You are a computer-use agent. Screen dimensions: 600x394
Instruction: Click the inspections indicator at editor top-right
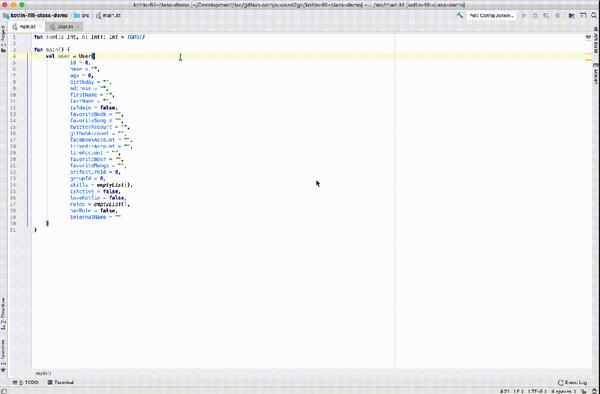[x=588, y=37]
